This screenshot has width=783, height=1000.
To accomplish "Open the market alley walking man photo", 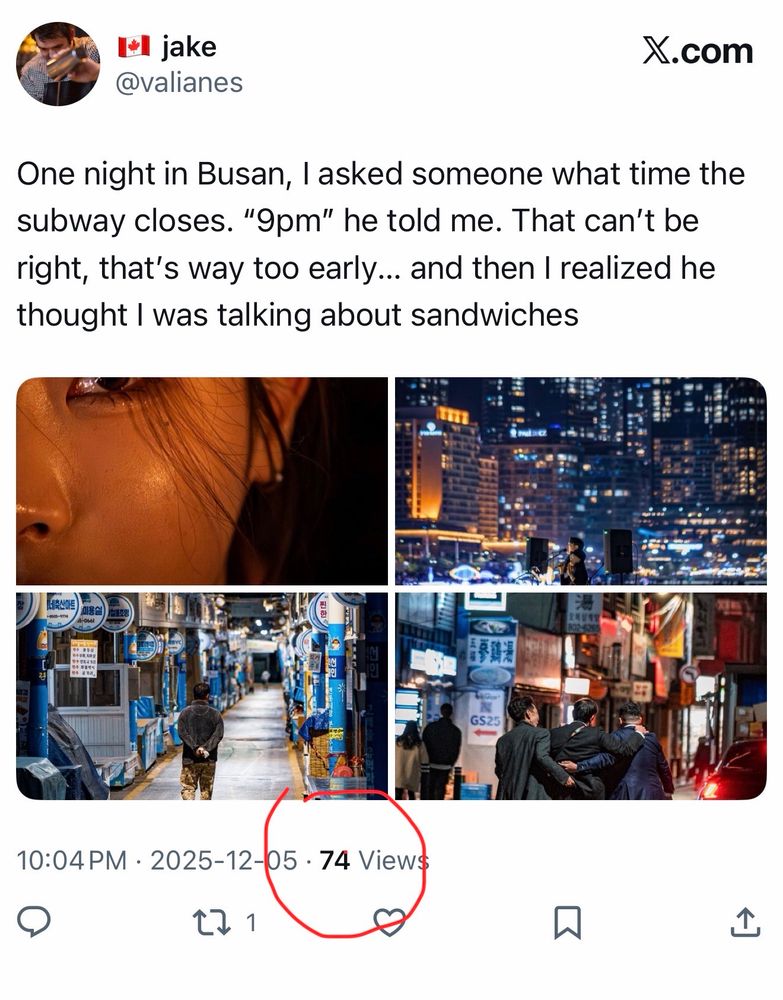I will (x=201, y=696).
